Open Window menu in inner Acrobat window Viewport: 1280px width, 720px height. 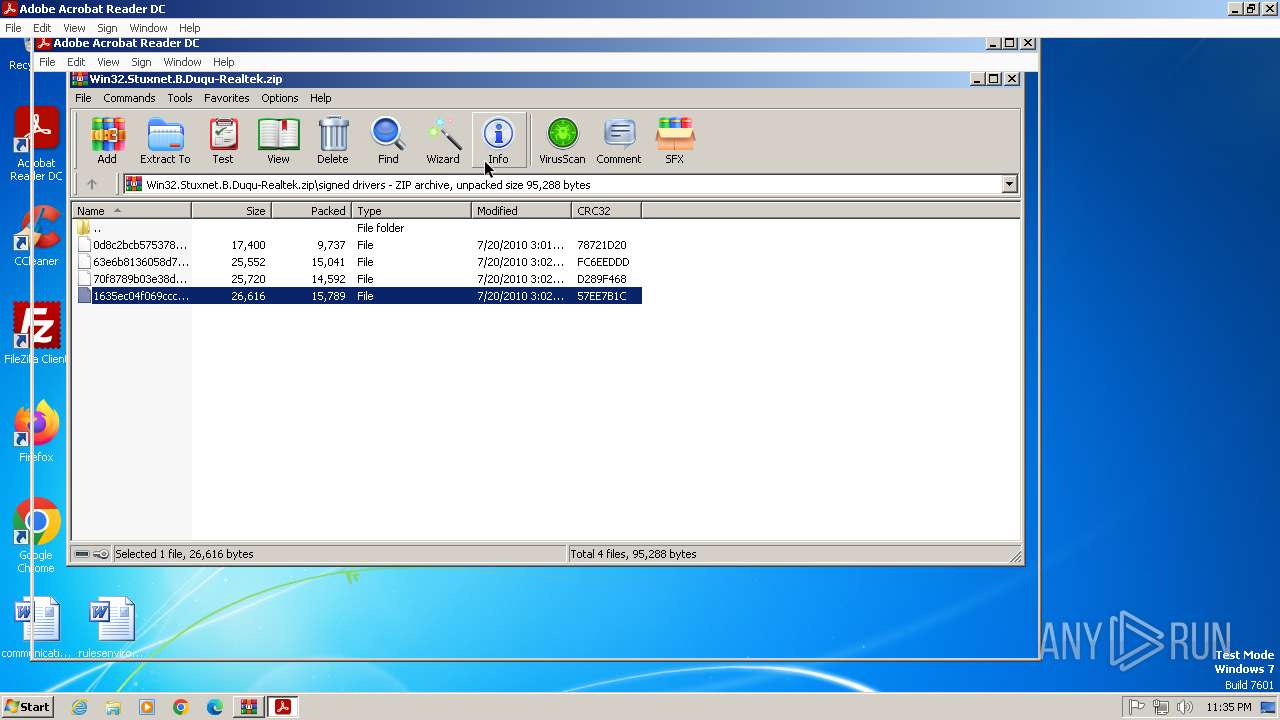(x=182, y=62)
